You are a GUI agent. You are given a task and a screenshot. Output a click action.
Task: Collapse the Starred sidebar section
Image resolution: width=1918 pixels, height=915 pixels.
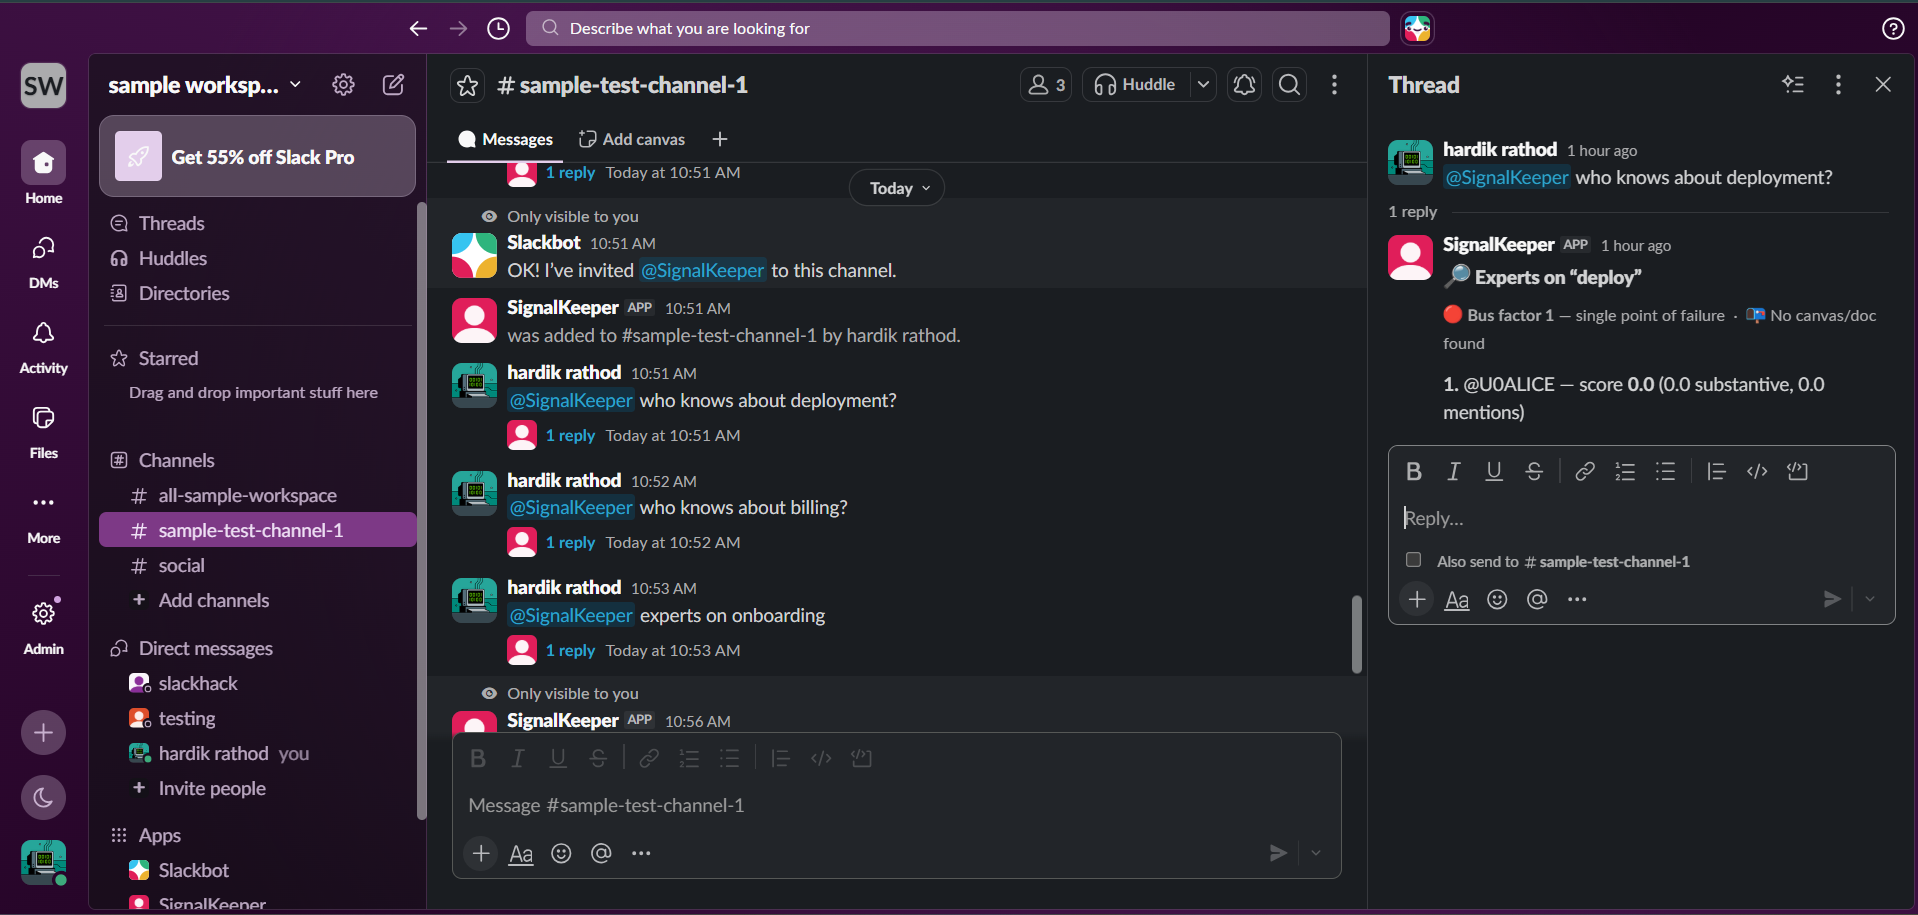click(168, 358)
